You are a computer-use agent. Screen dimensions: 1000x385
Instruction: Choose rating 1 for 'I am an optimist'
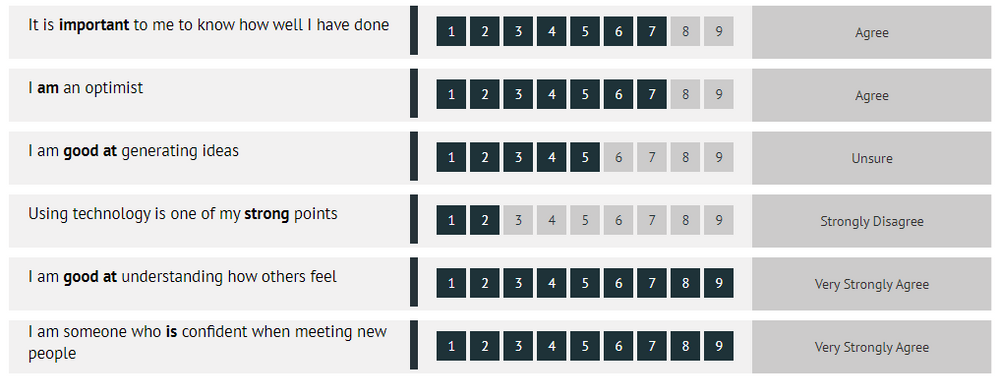coord(452,94)
